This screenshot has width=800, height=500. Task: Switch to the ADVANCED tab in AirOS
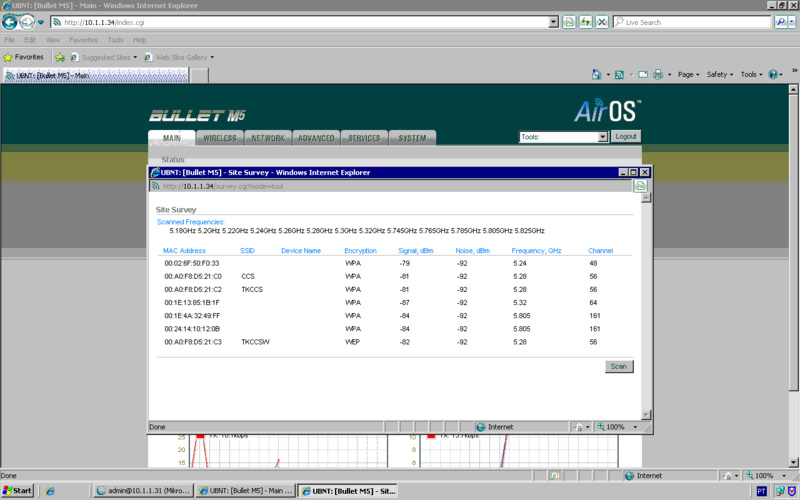[x=316, y=138]
